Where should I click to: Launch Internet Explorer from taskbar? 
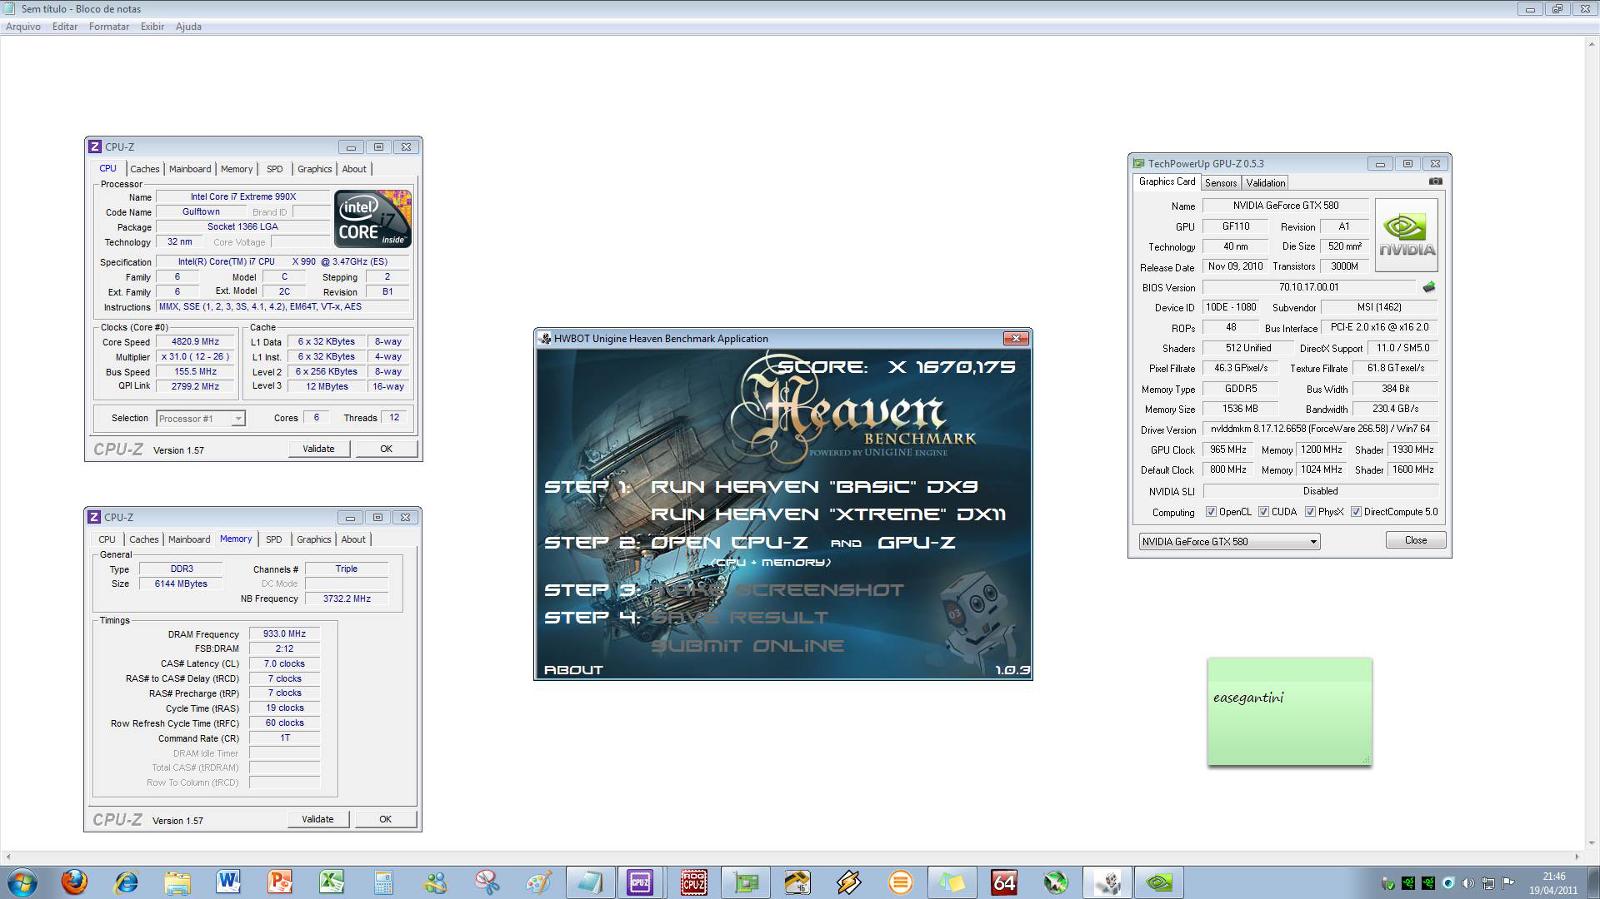pos(126,882)
